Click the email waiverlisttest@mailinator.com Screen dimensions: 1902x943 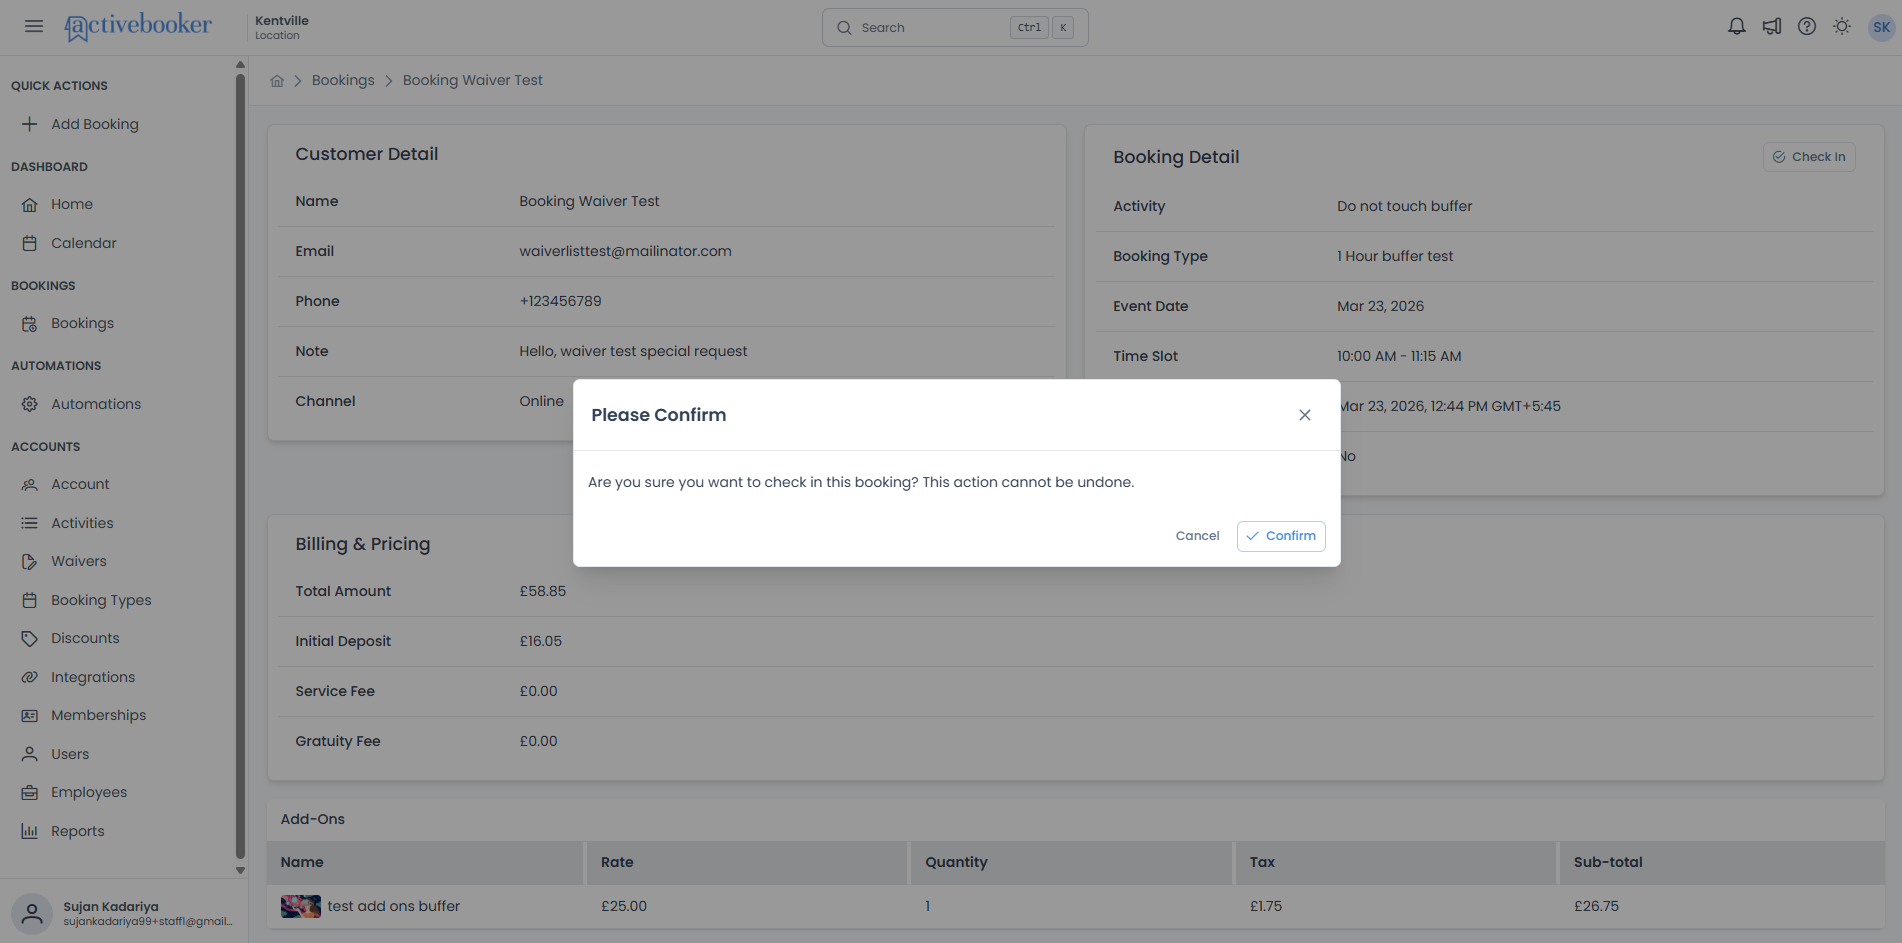click(x=625, y=251)
